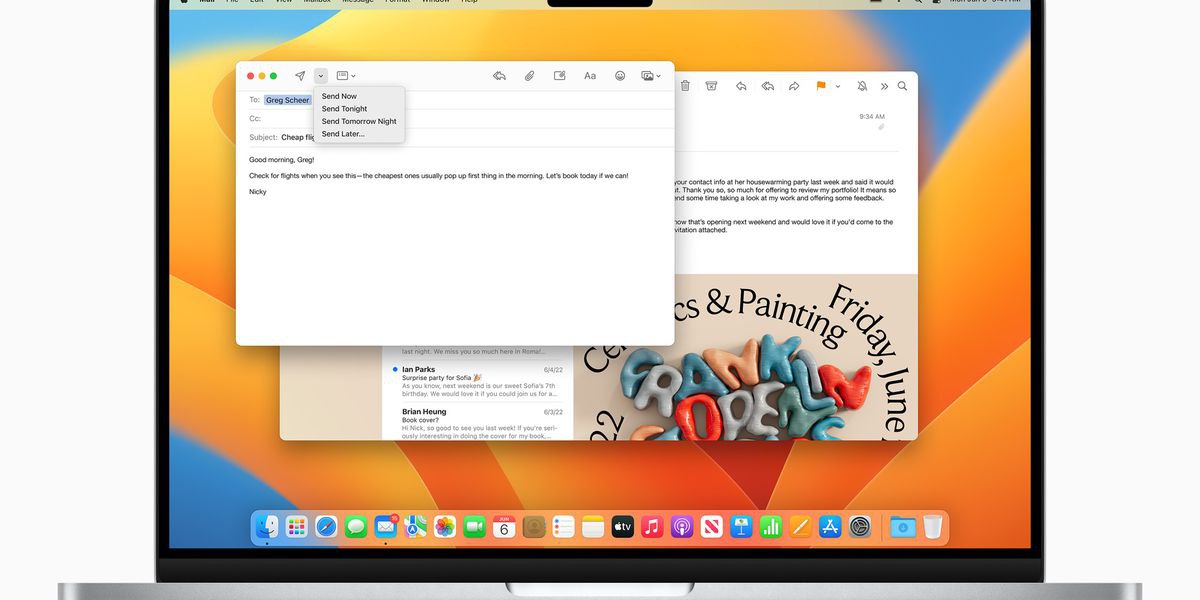Image resolution: width=1200 pixels, height=600 pixels.
Task: Click the search magnifier in Mail window
Action: point(902,87)
